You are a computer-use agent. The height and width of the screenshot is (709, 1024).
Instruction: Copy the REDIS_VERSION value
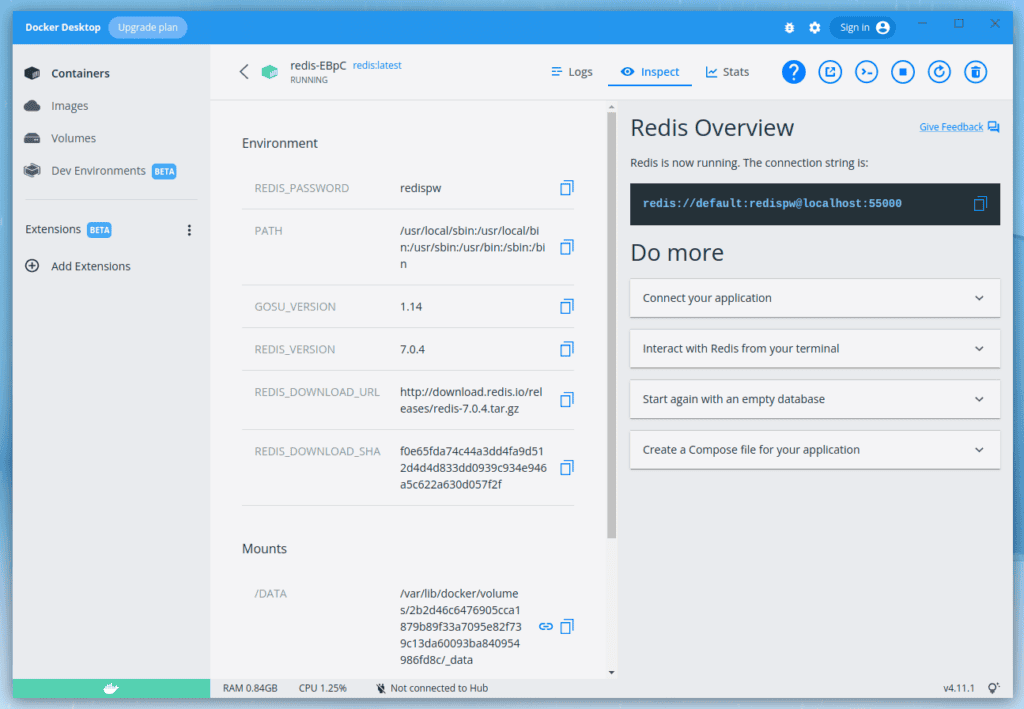pyautogui.click(x=567, y=349)
